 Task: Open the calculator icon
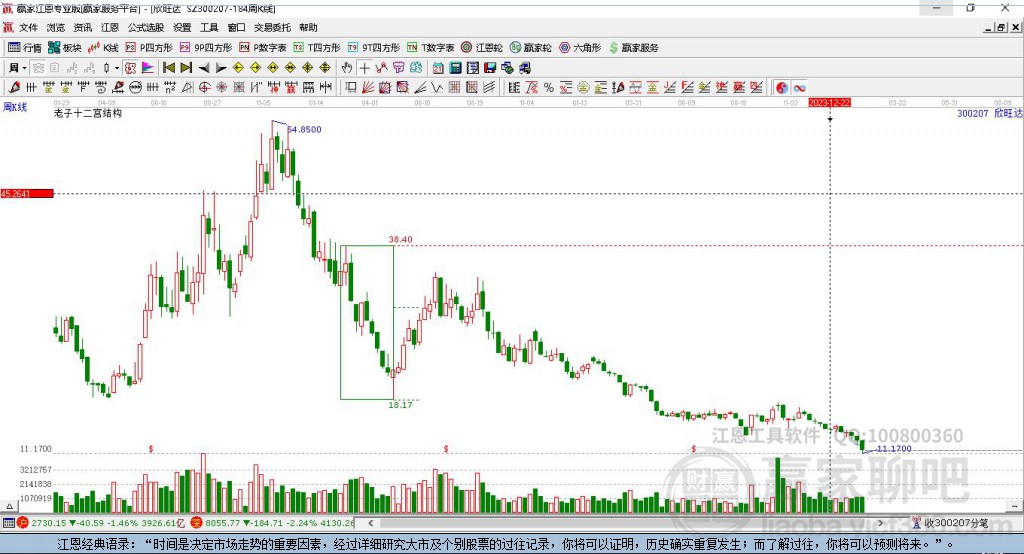pyautogui.click(x=455, y=68)
